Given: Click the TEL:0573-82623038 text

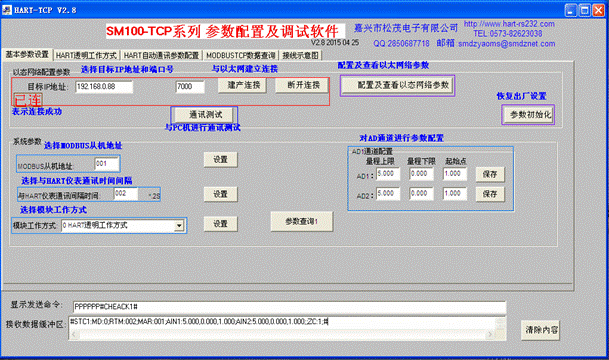Looking at the screenshot, I should click(508, 34).
